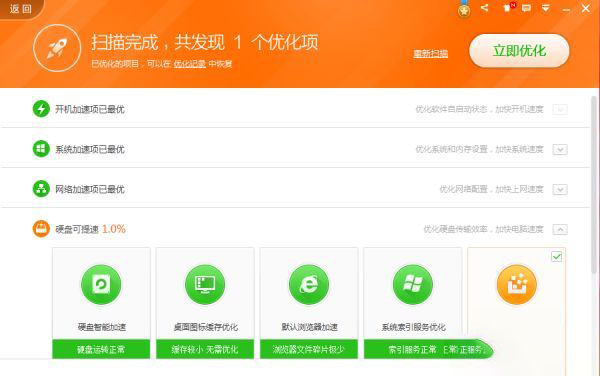
Task: Click the green lightning boot speed icon
Action: point(41,109)
